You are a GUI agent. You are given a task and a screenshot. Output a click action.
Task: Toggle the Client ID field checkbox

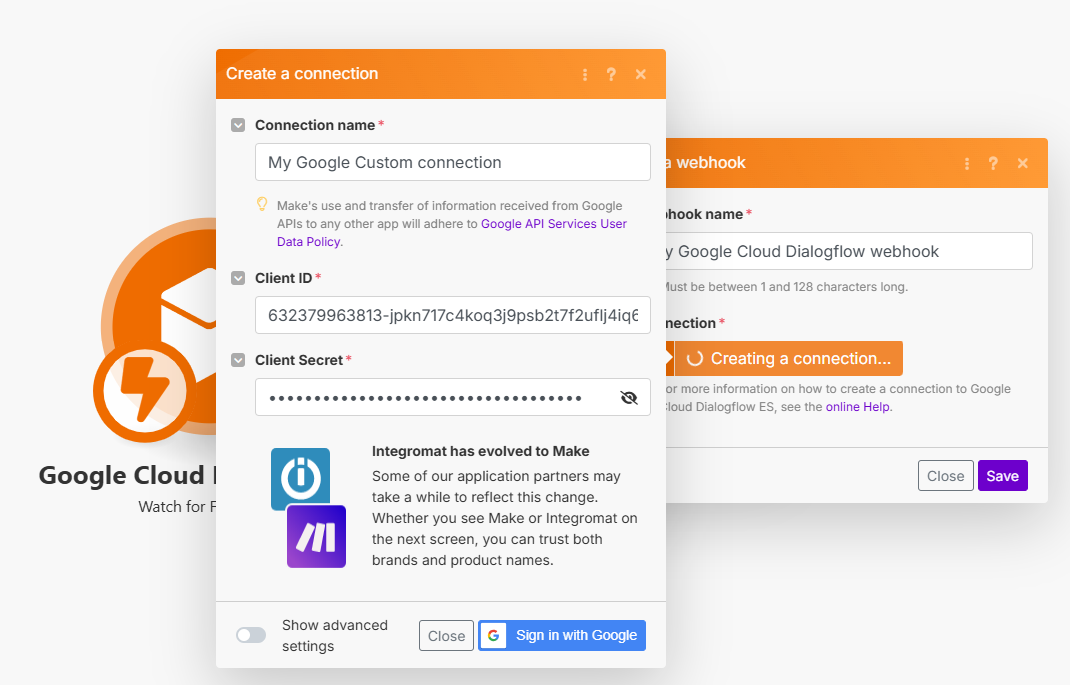238,278
